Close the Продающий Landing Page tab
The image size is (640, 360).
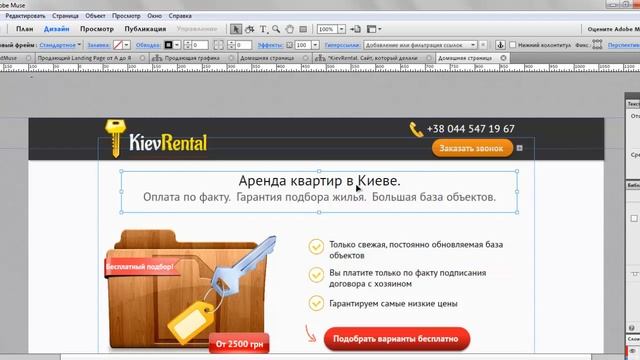tap(142, 58)
